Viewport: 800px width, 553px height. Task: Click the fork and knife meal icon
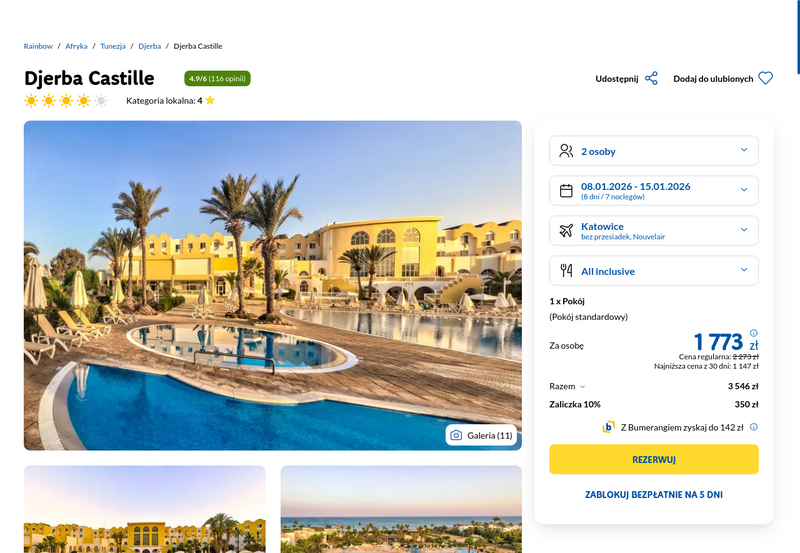[566, 270]
